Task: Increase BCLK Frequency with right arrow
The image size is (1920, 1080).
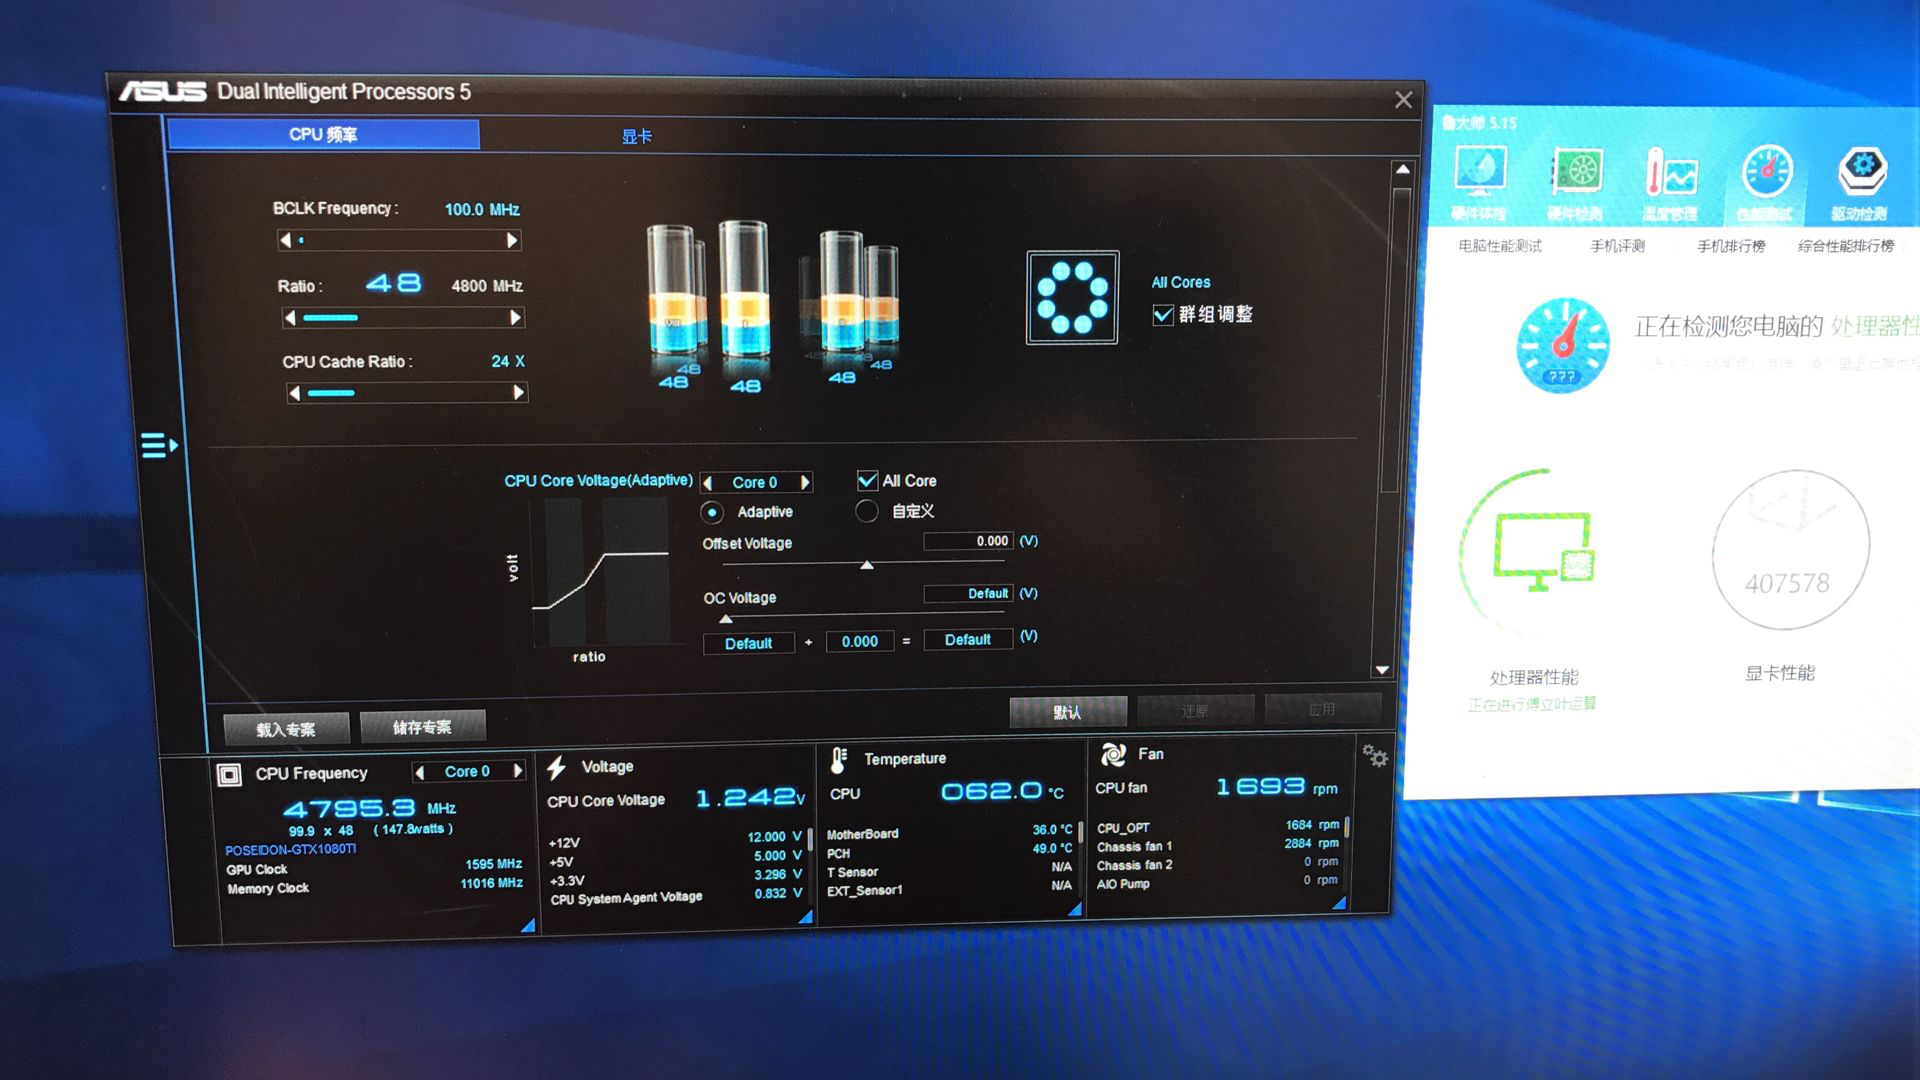Action: click(512, 240)
